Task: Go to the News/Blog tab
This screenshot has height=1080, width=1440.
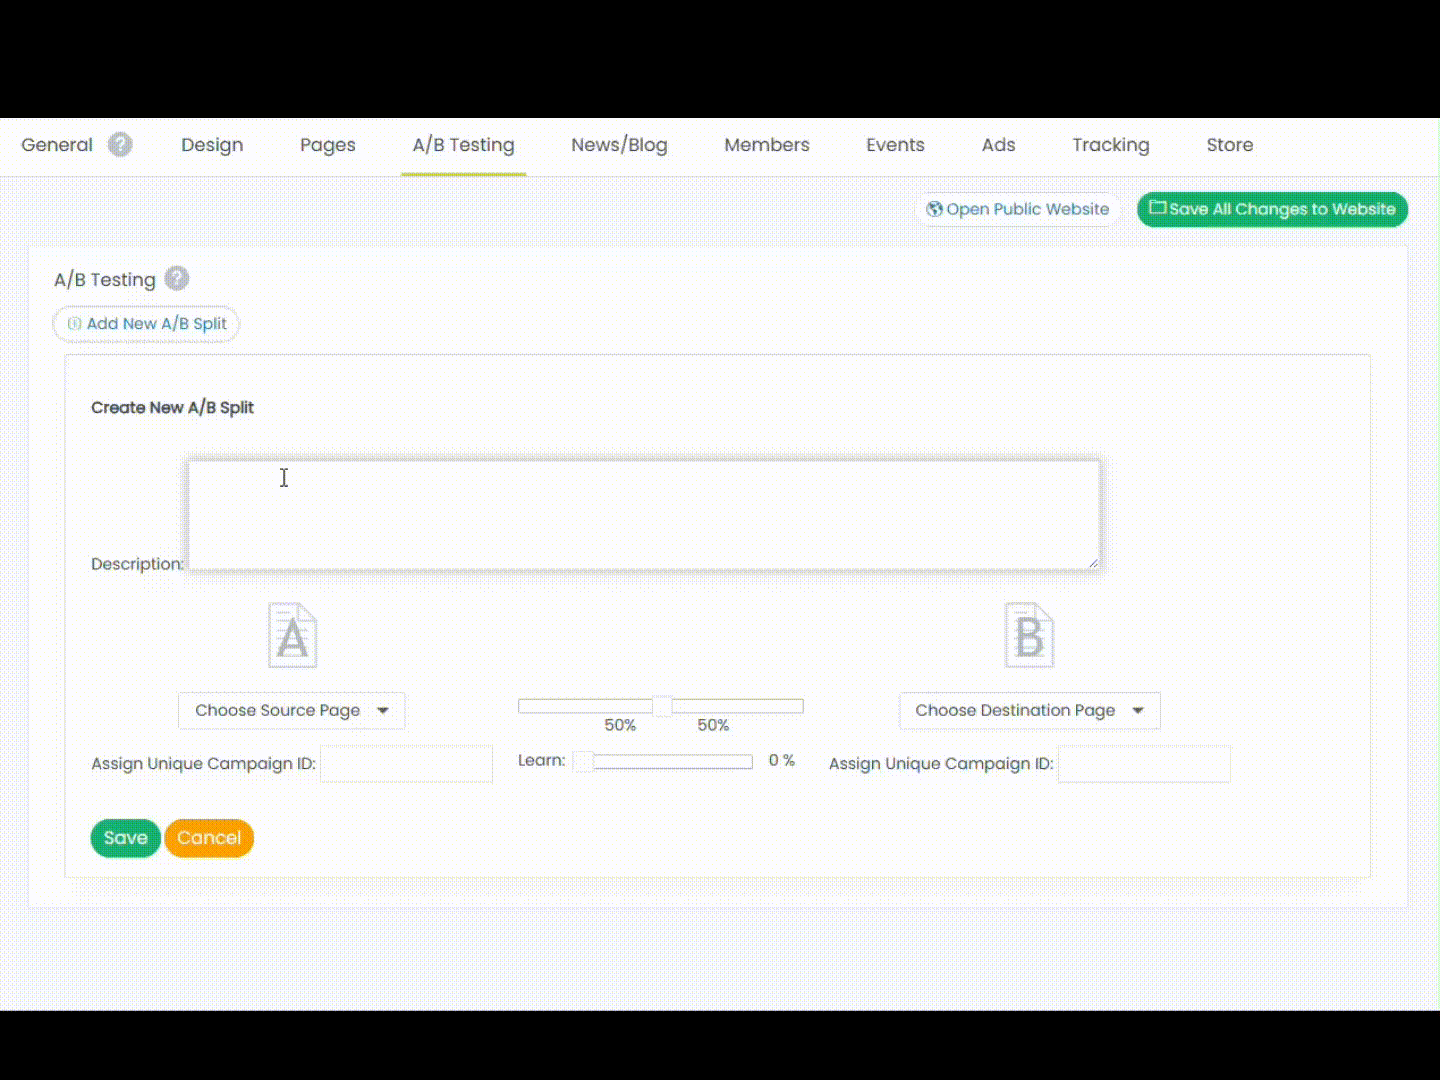Action: click(619, 145)
